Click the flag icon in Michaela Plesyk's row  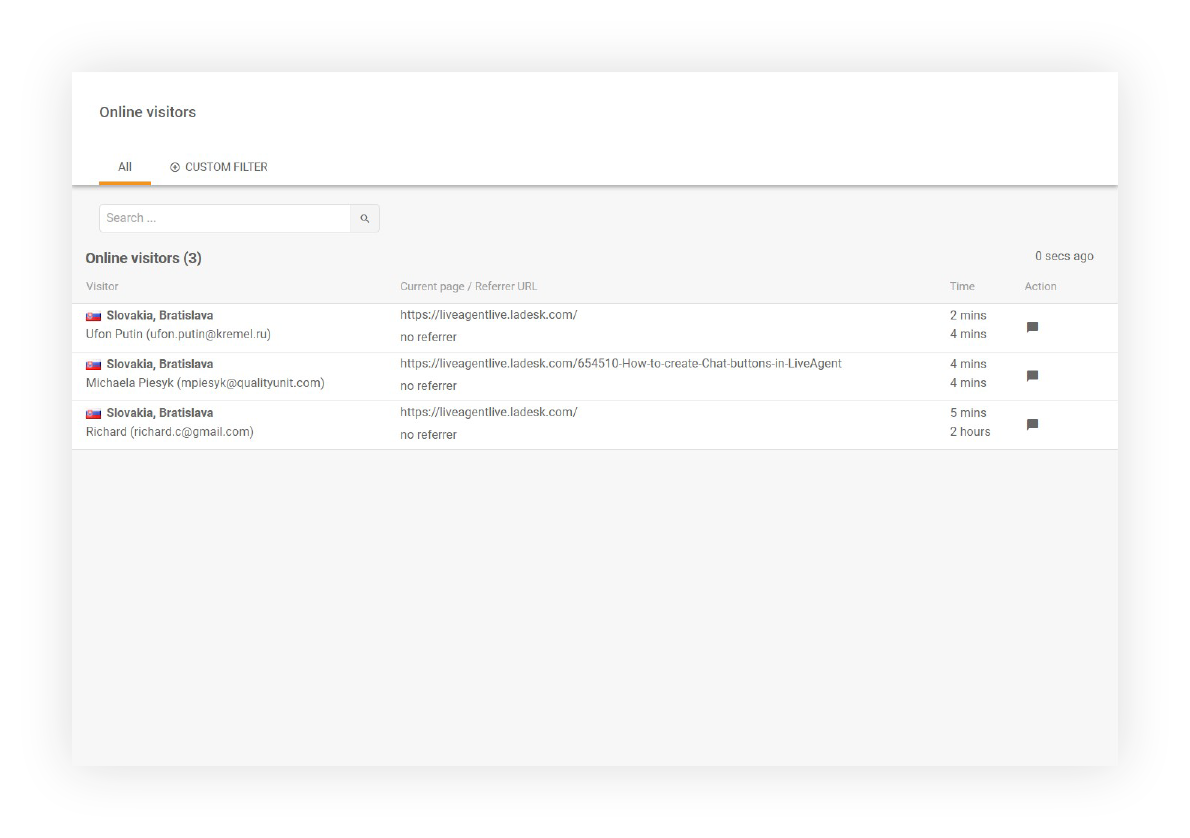pos(93,365)
